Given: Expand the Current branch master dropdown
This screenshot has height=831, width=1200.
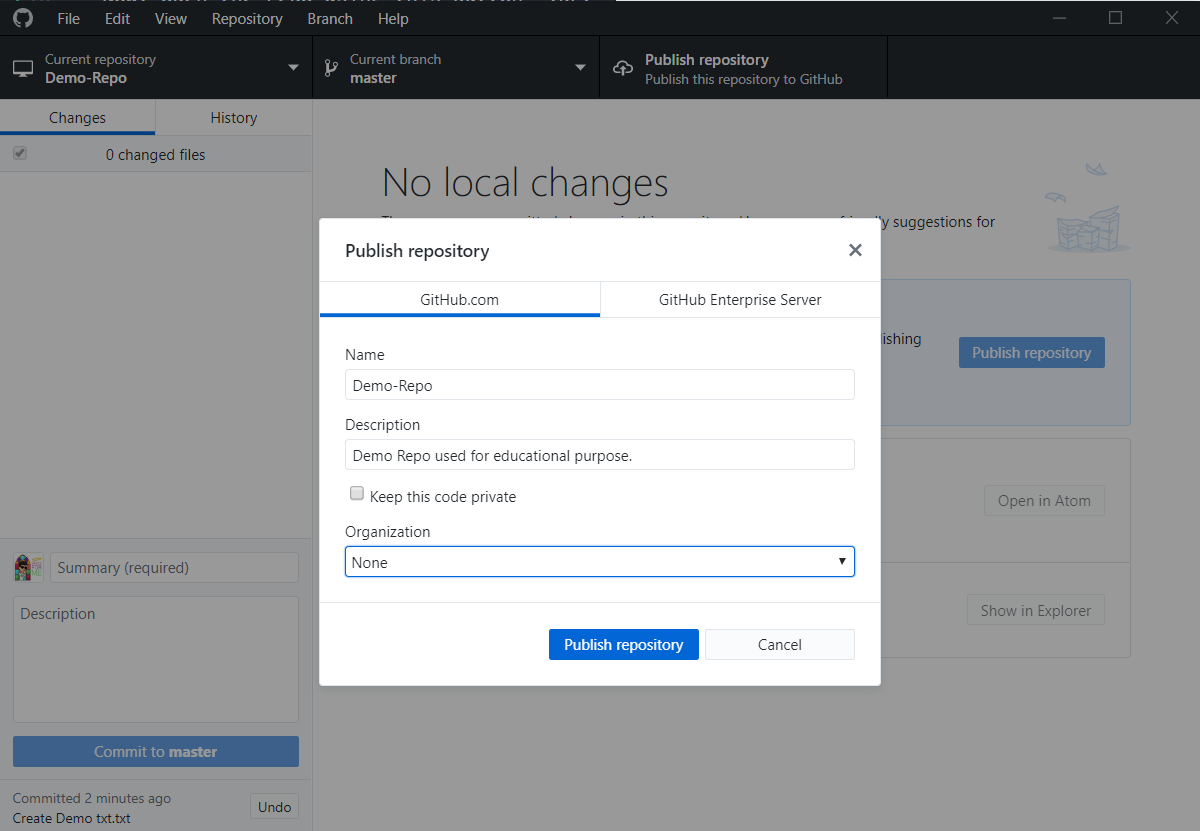Looking at the screenshot, I should 456,68.
